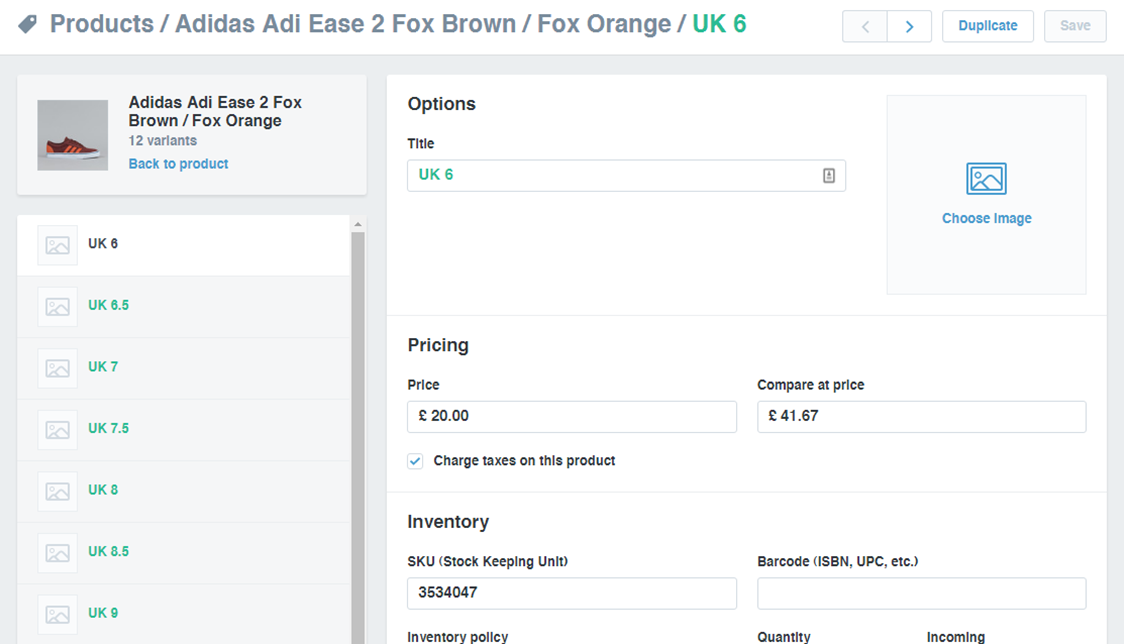This screenshot has width=1124, height=644.
Task: Open Products breadcrumb link
Action: [102, 24]
